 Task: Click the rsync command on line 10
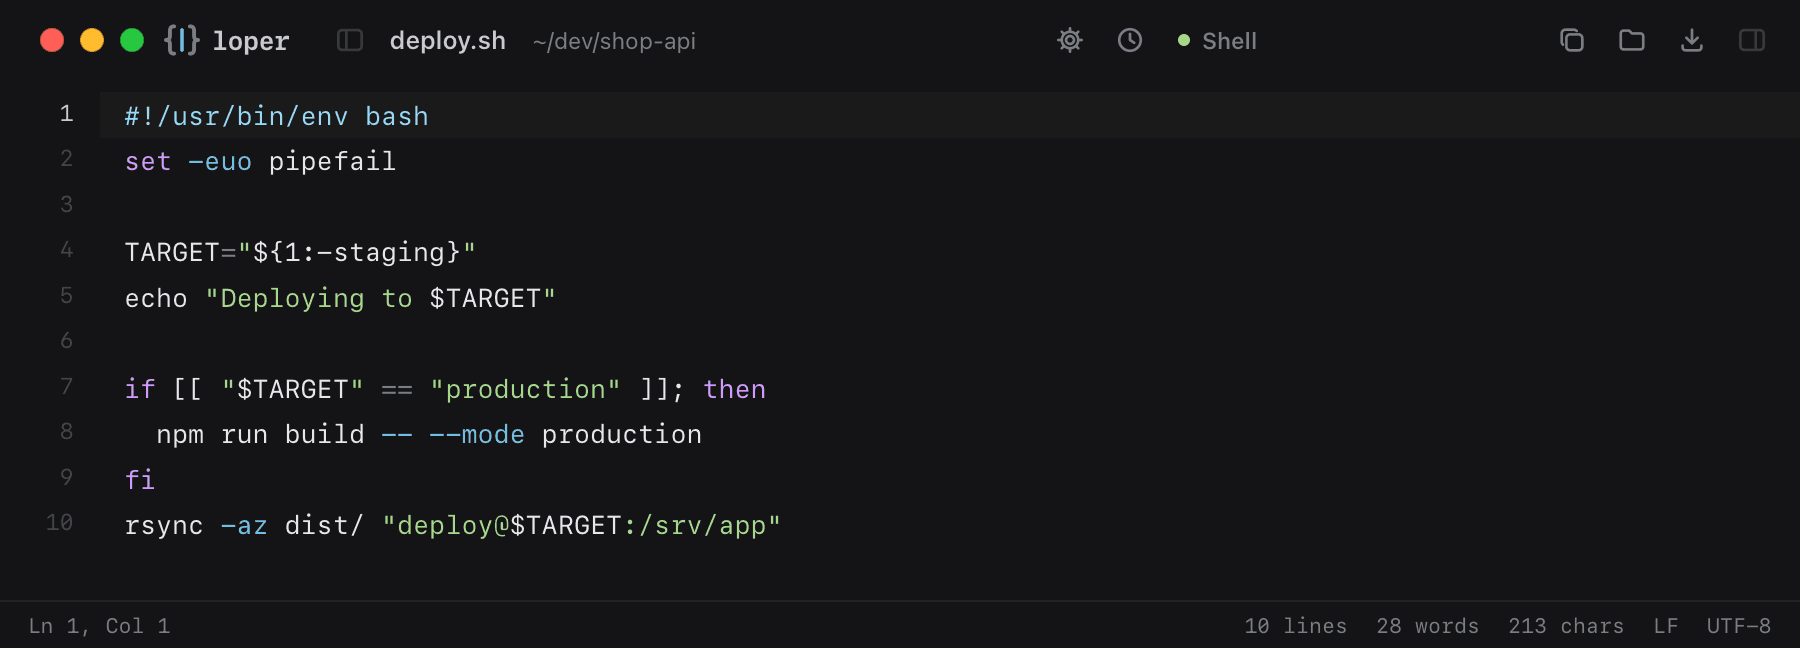point(164,525)
